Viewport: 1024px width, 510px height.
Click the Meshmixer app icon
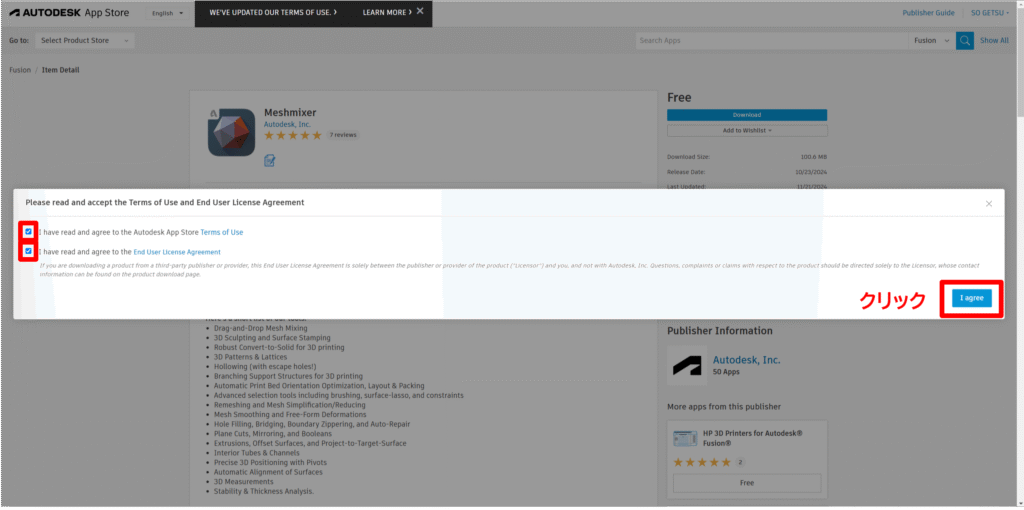[x=231, y=133]
